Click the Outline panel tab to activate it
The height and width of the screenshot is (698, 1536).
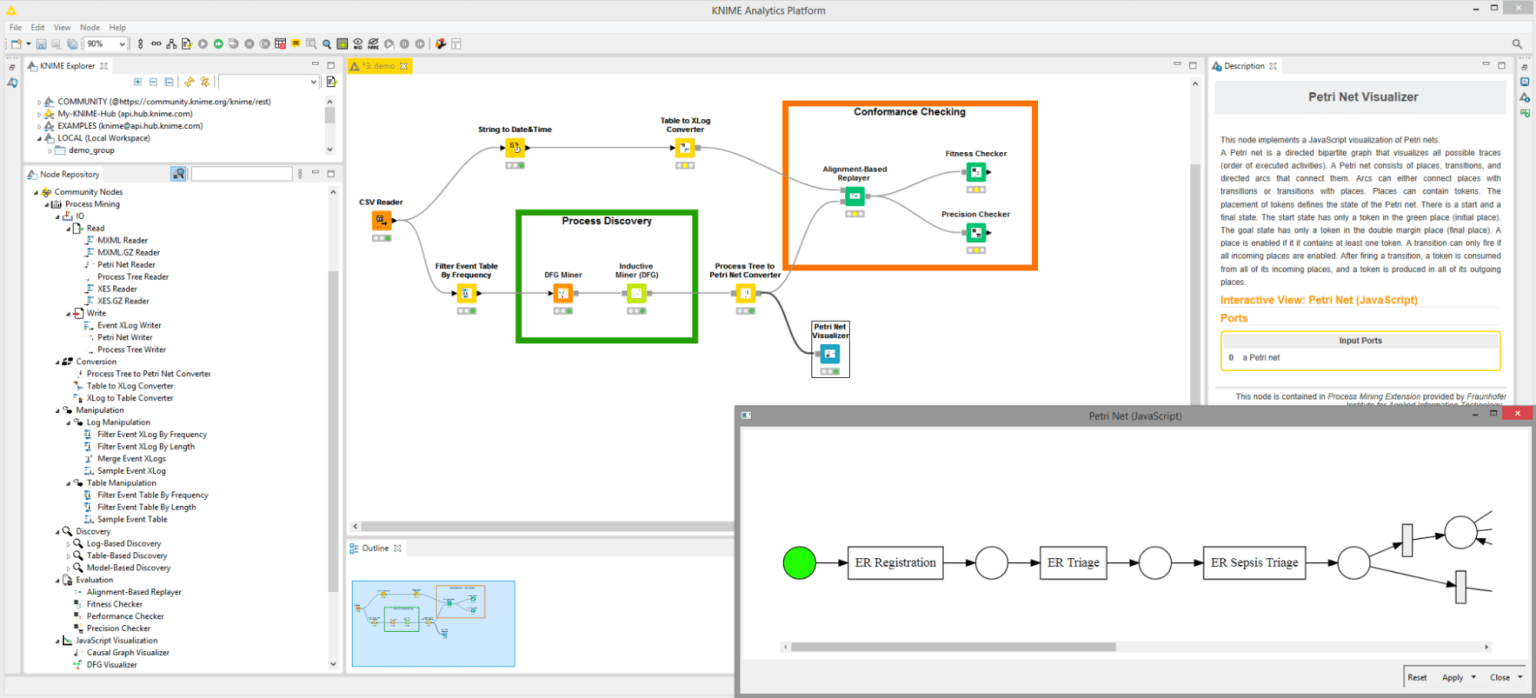coord(375,548)
